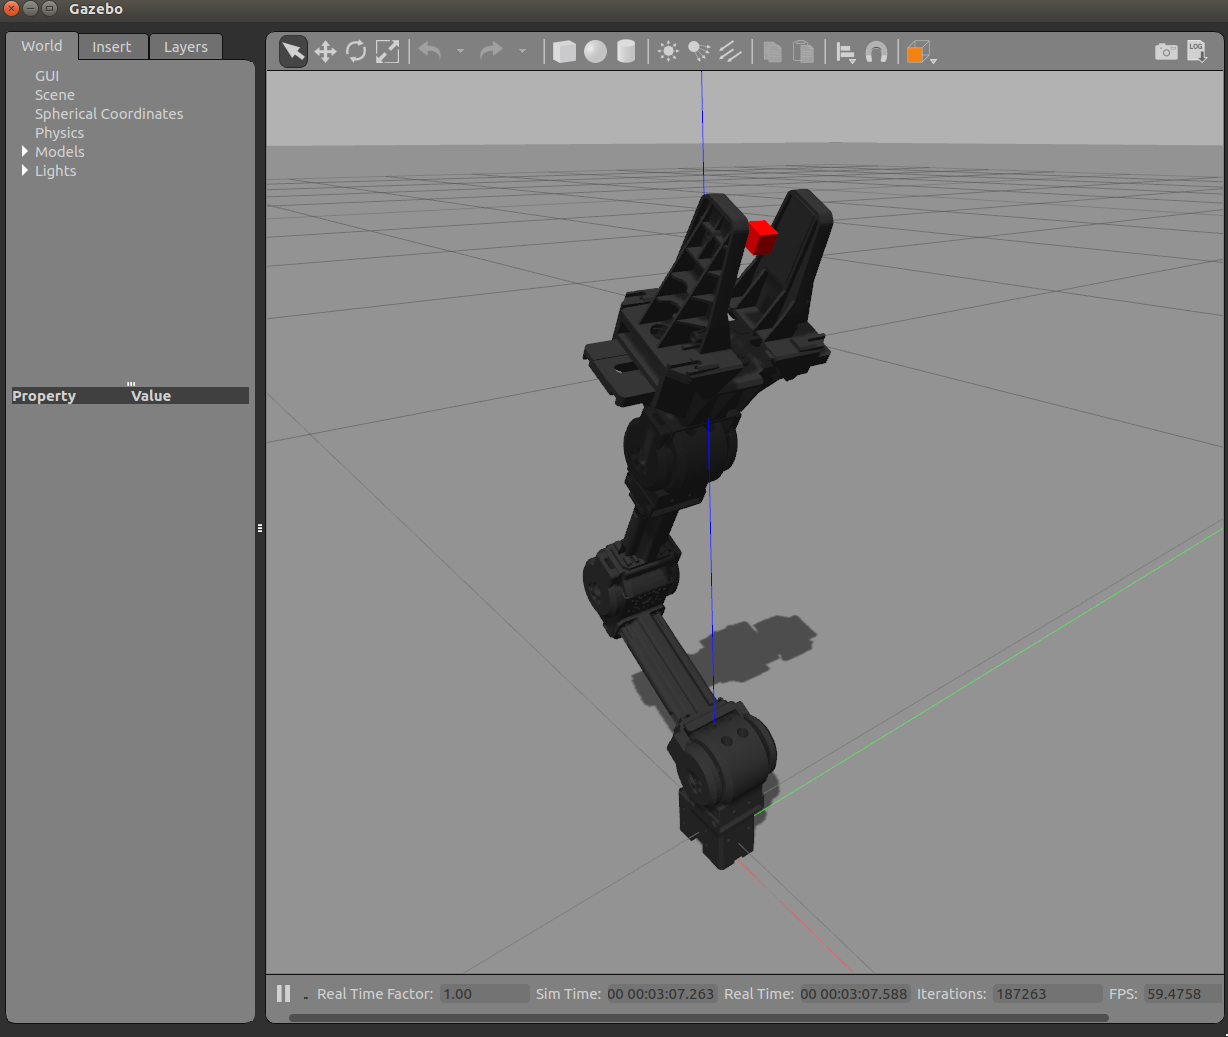This screenshot has width=1228, height=1037.
Task: Add a directional light
Action: tap(730, 52)
